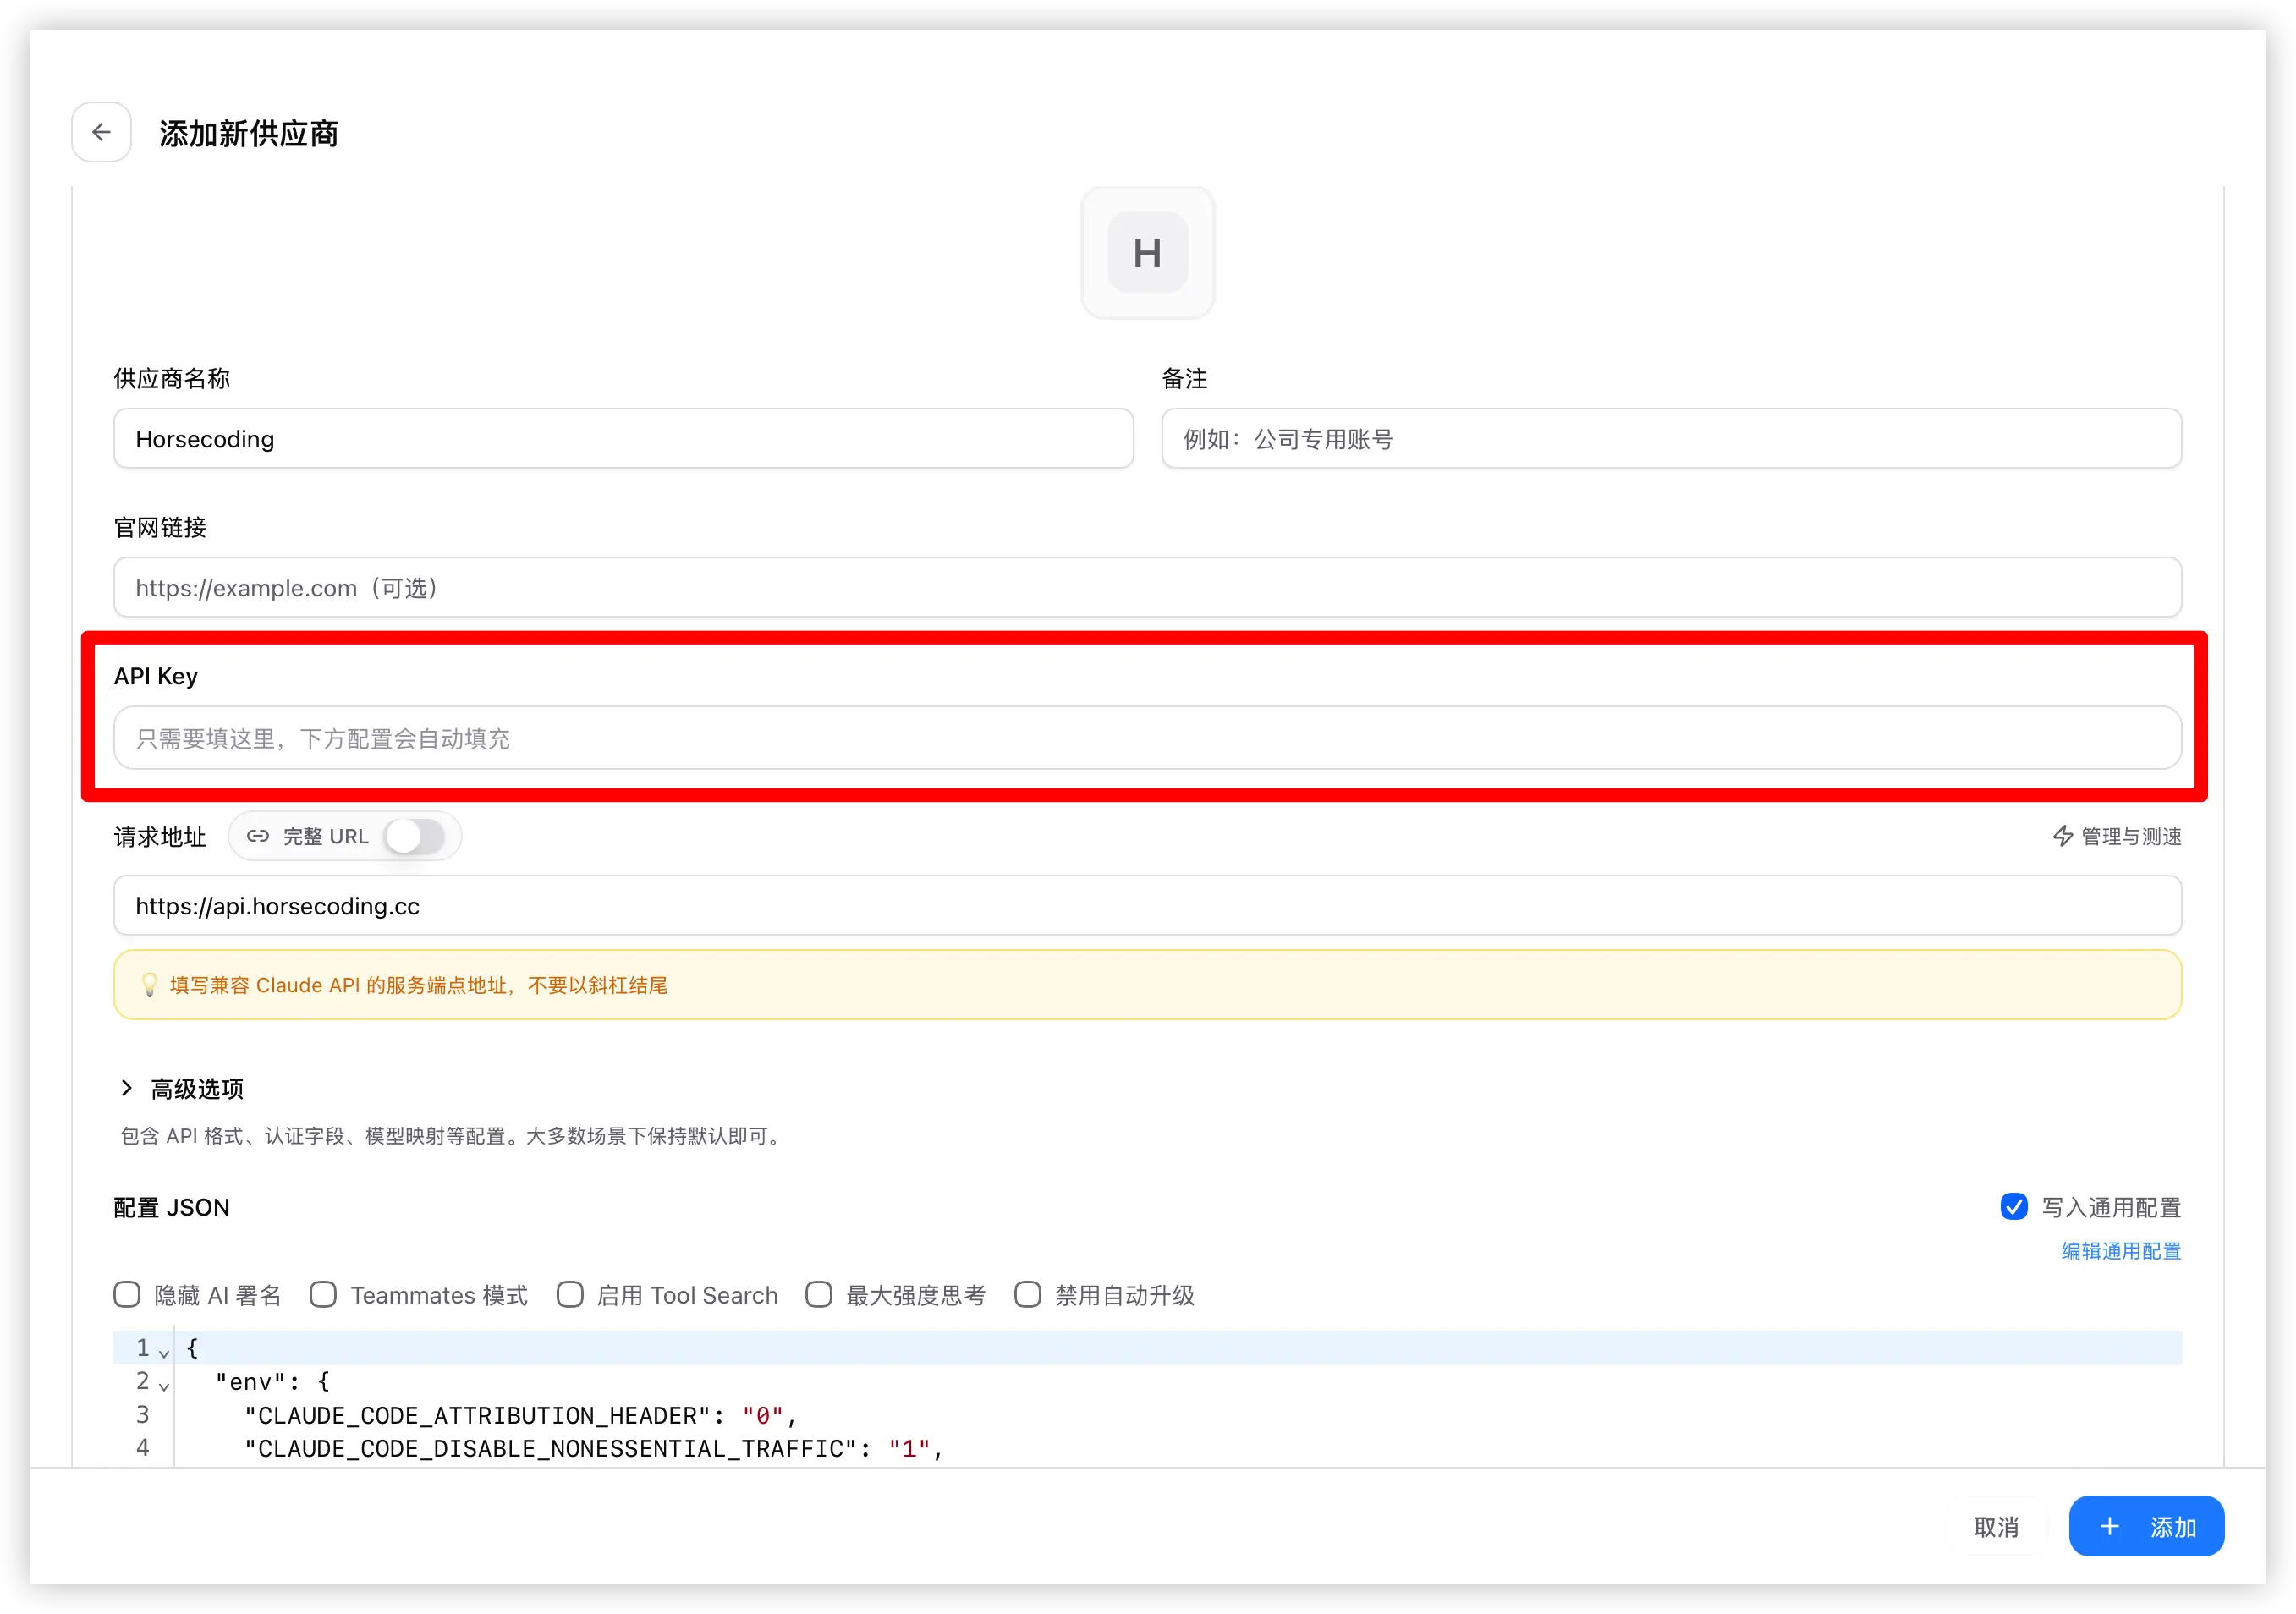Toggle the 完整 URL switch
Screen dimensions: 2296x1614
[414, 836]
